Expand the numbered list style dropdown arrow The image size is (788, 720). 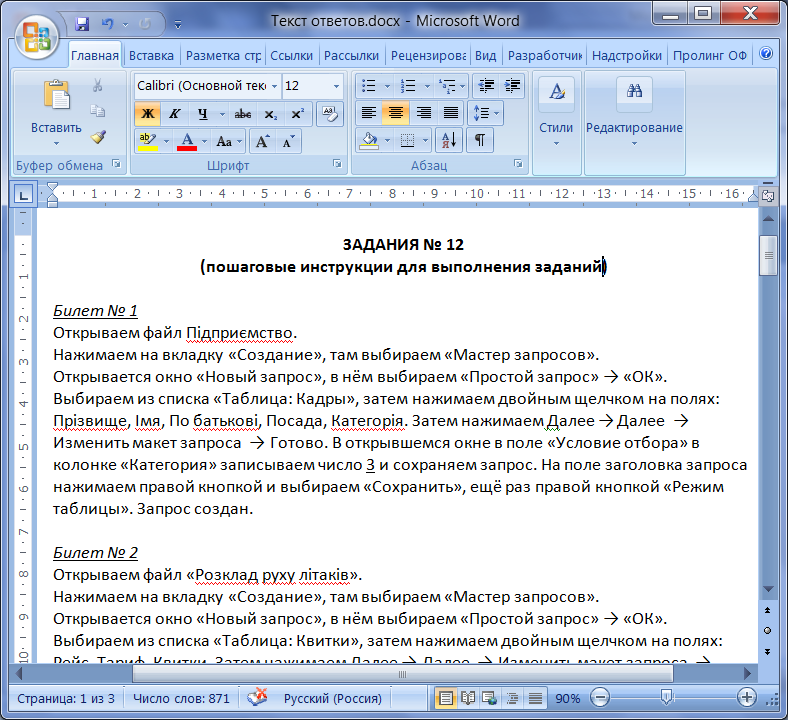[427, 86]
